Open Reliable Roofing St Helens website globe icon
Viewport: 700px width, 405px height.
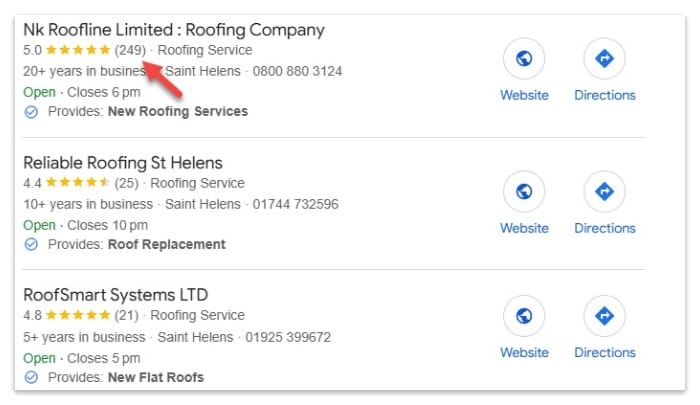524,192
